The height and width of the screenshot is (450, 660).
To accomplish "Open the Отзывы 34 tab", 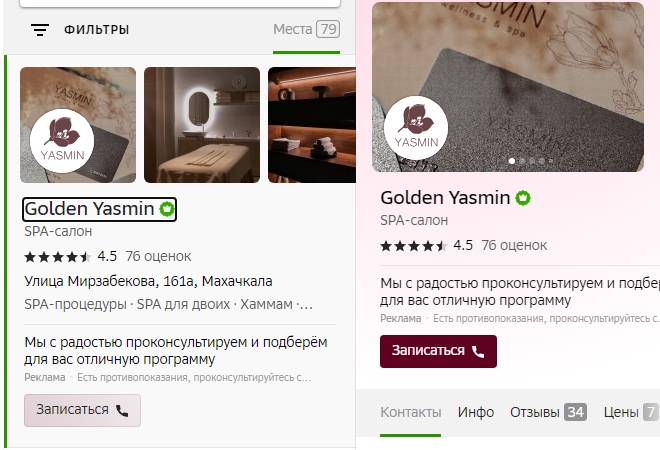I will [548, 412].
